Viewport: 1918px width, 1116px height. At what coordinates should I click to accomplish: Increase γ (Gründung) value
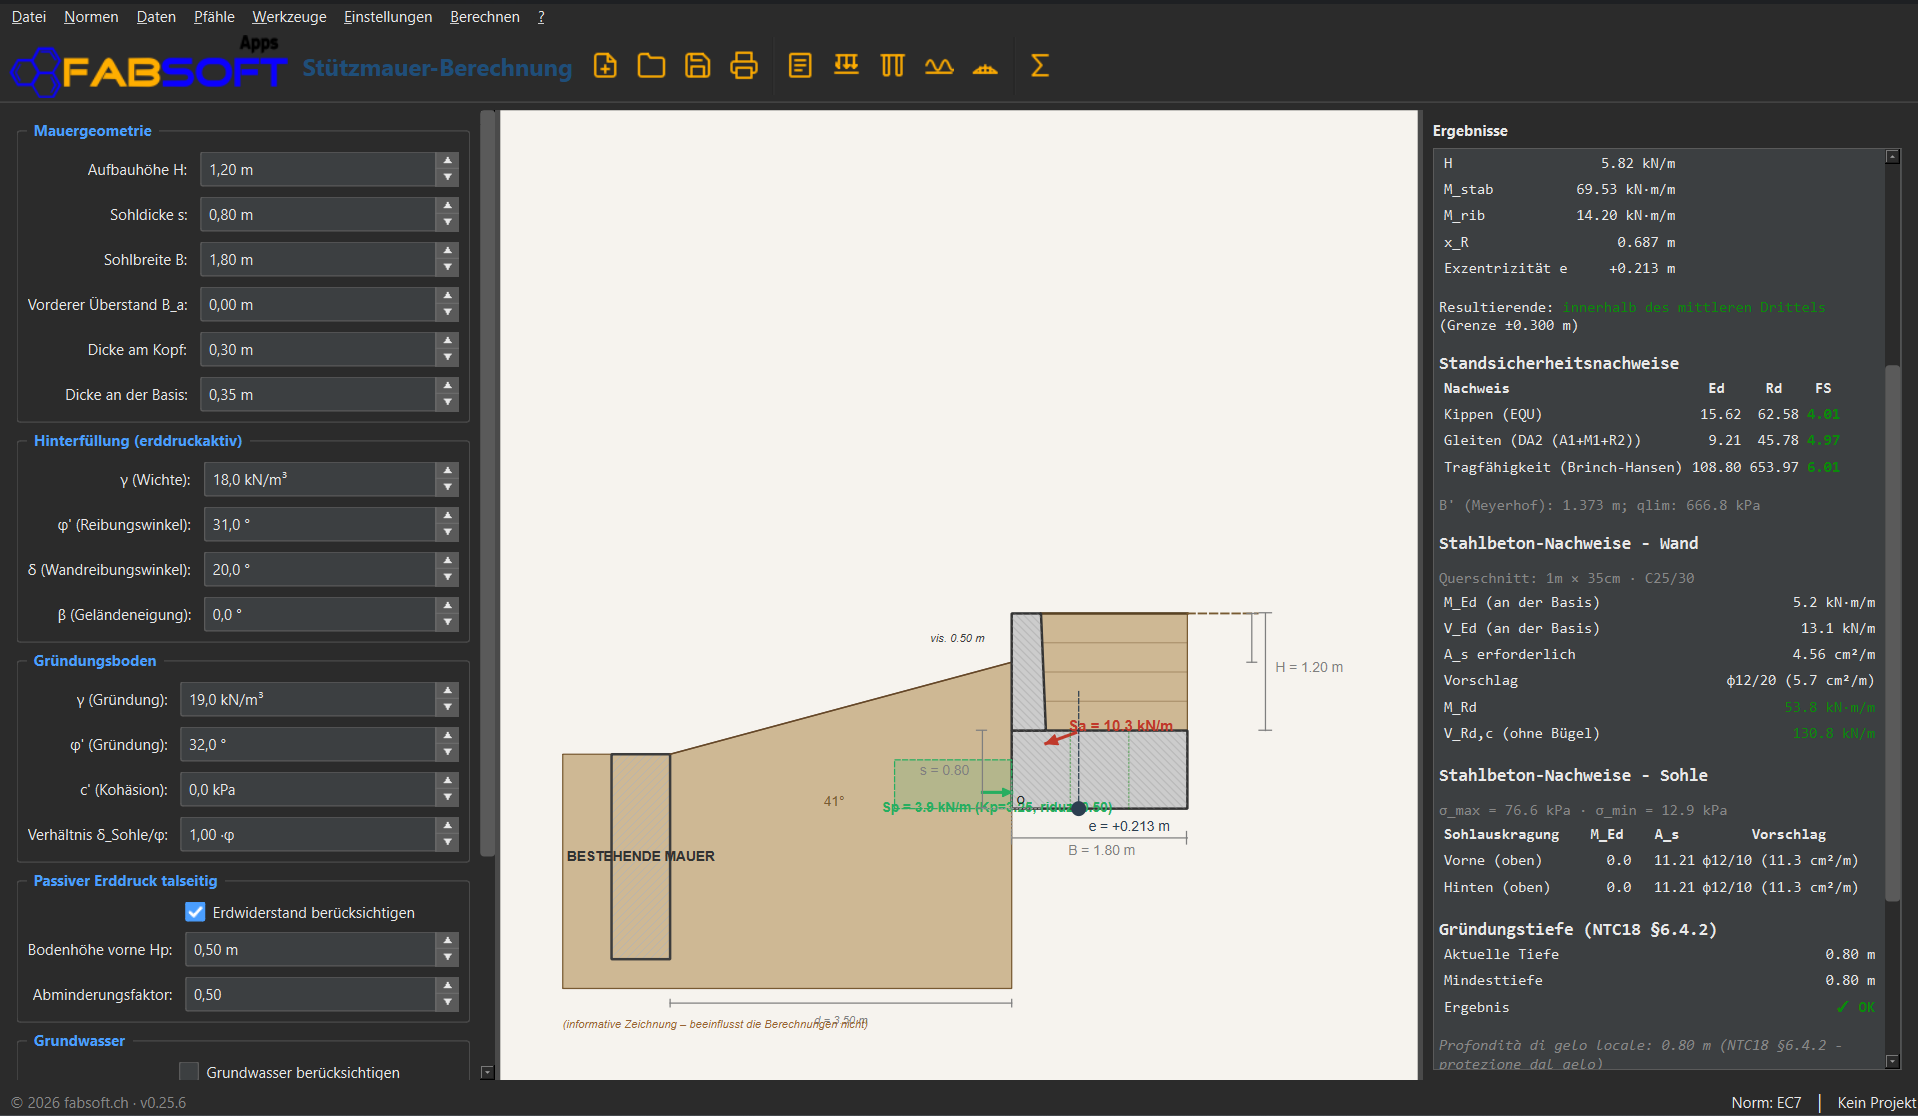(x=448, y=691)
